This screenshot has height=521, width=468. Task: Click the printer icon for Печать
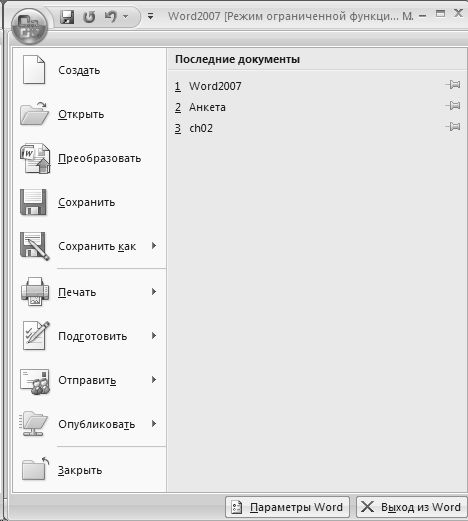pyautogui.click(x=35, y=292)
